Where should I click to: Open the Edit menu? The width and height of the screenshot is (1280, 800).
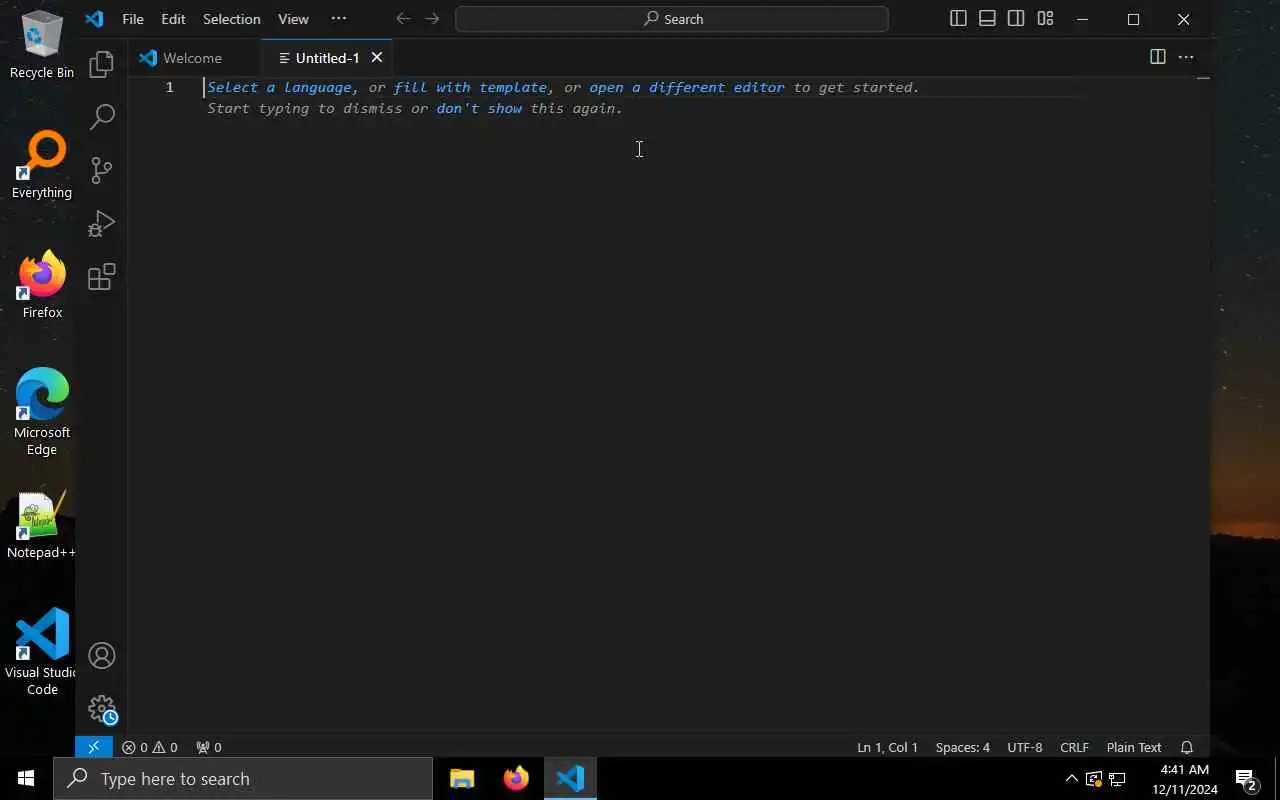(173, 18)
